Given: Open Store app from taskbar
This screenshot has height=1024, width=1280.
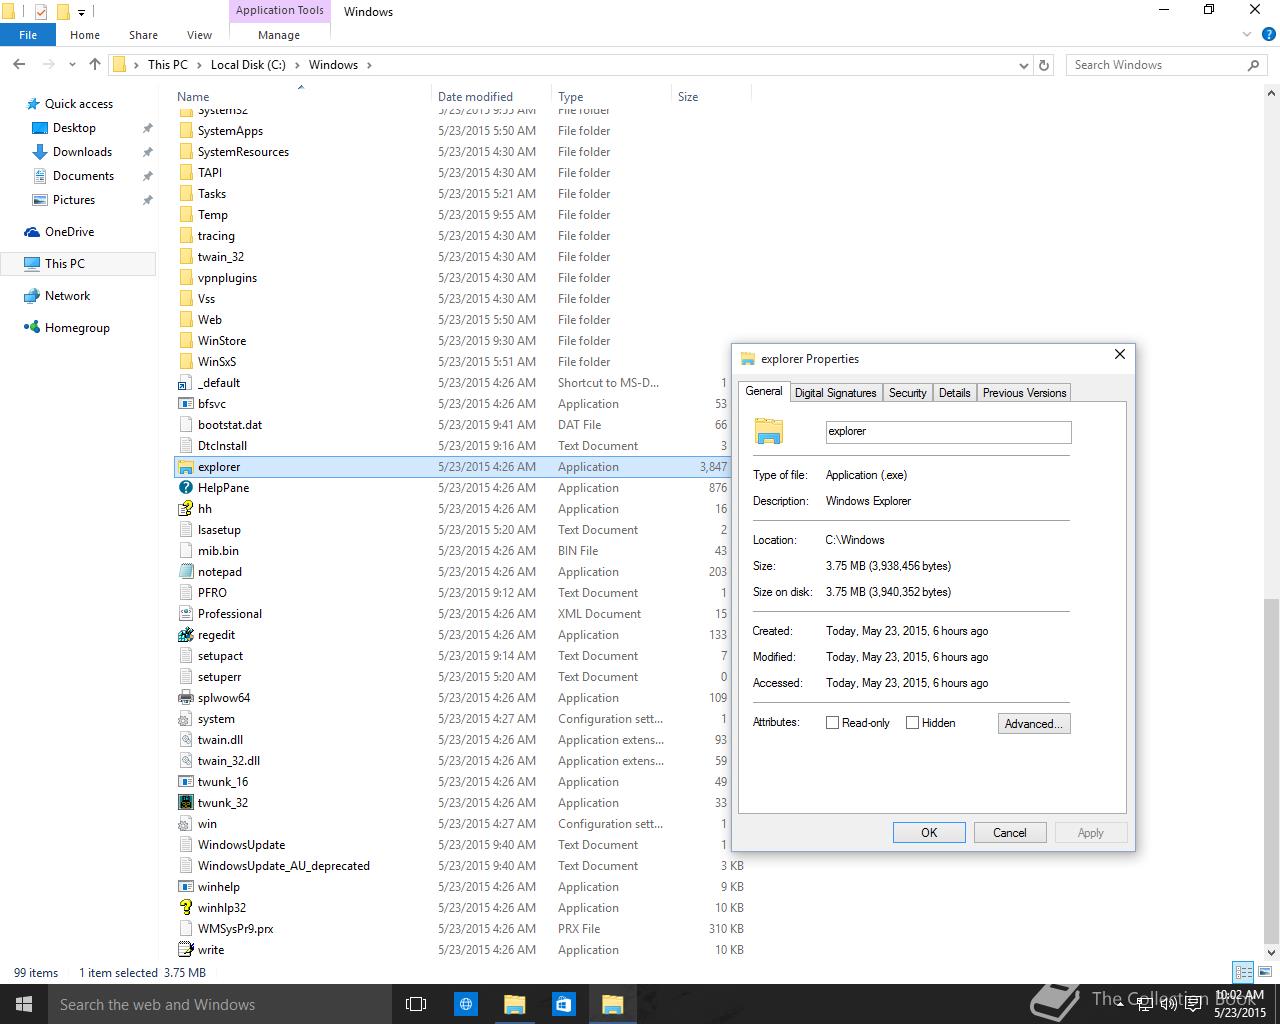Looking at the screenshot, I should click(563, 1004).
